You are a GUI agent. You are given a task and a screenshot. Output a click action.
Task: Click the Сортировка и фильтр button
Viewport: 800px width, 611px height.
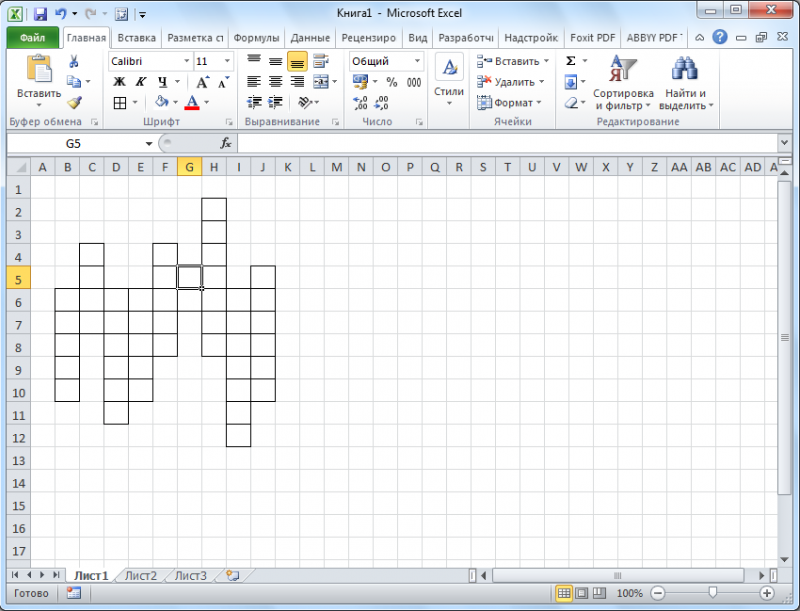coord(623,83)
